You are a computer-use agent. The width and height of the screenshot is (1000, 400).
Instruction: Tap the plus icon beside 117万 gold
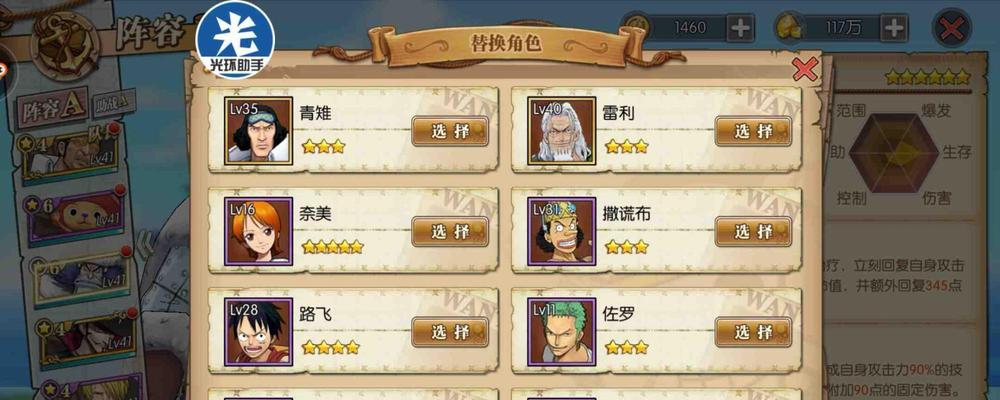pos(894,27)
